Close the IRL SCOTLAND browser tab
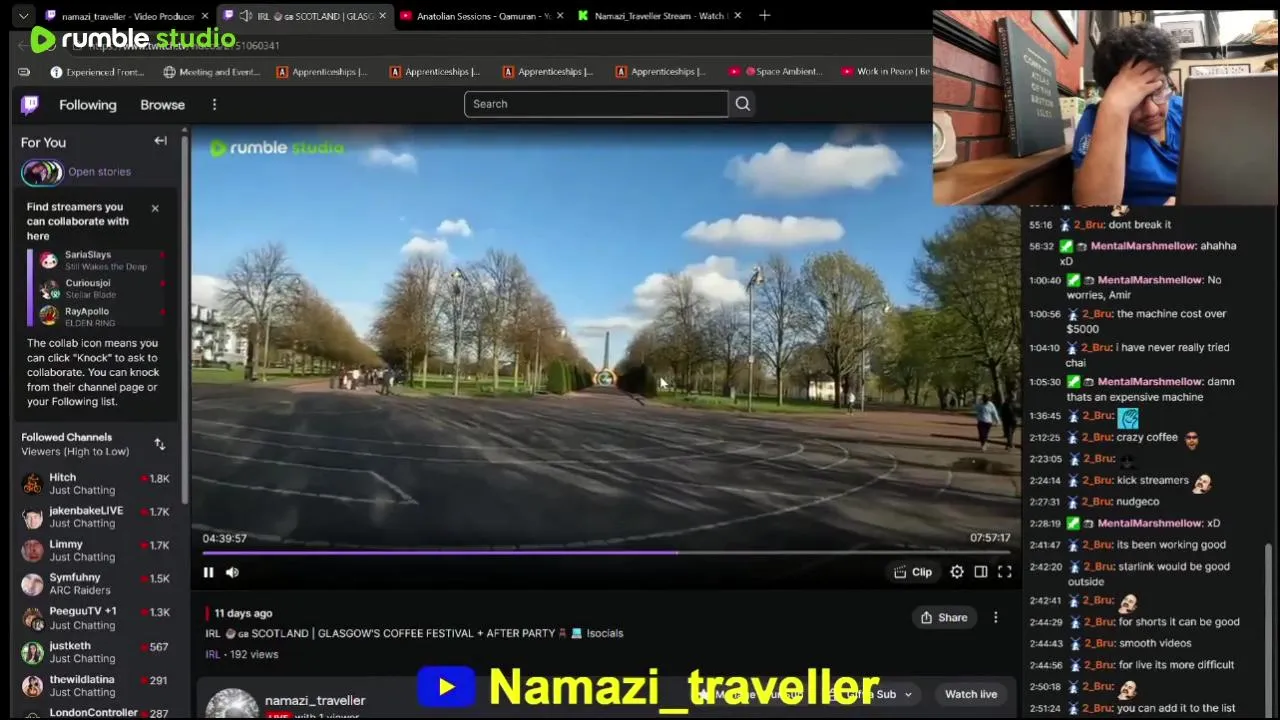 (x=382, y=16)
